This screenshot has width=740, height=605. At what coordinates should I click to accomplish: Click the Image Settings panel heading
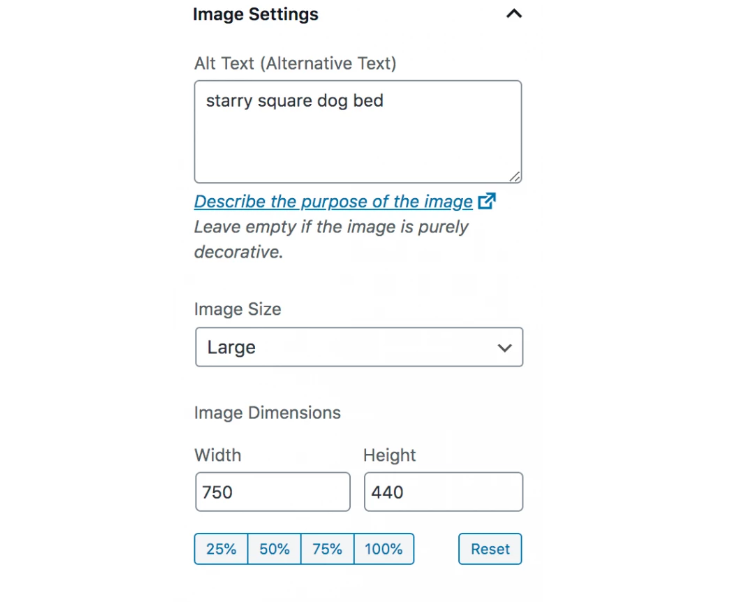pyautogui.click(x=255, y=14)
